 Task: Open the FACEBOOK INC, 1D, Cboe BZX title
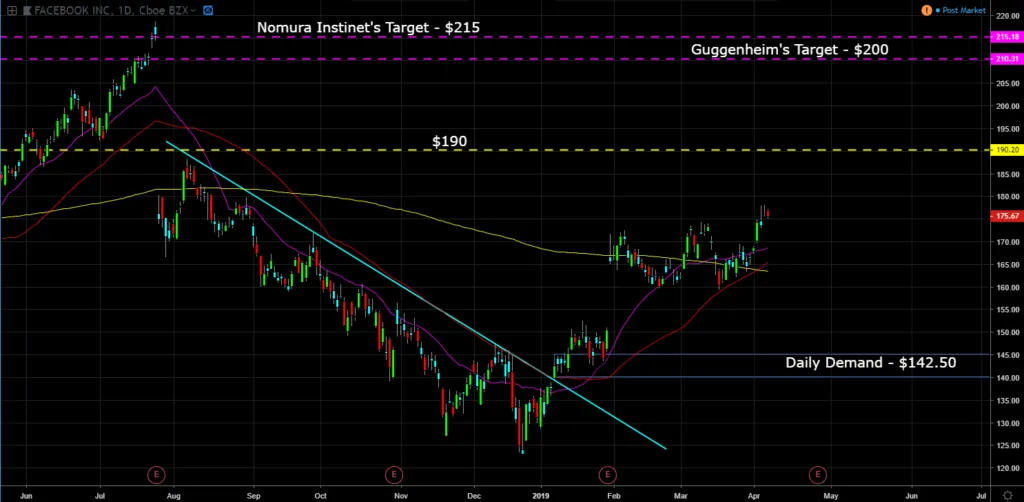(114, 10)
